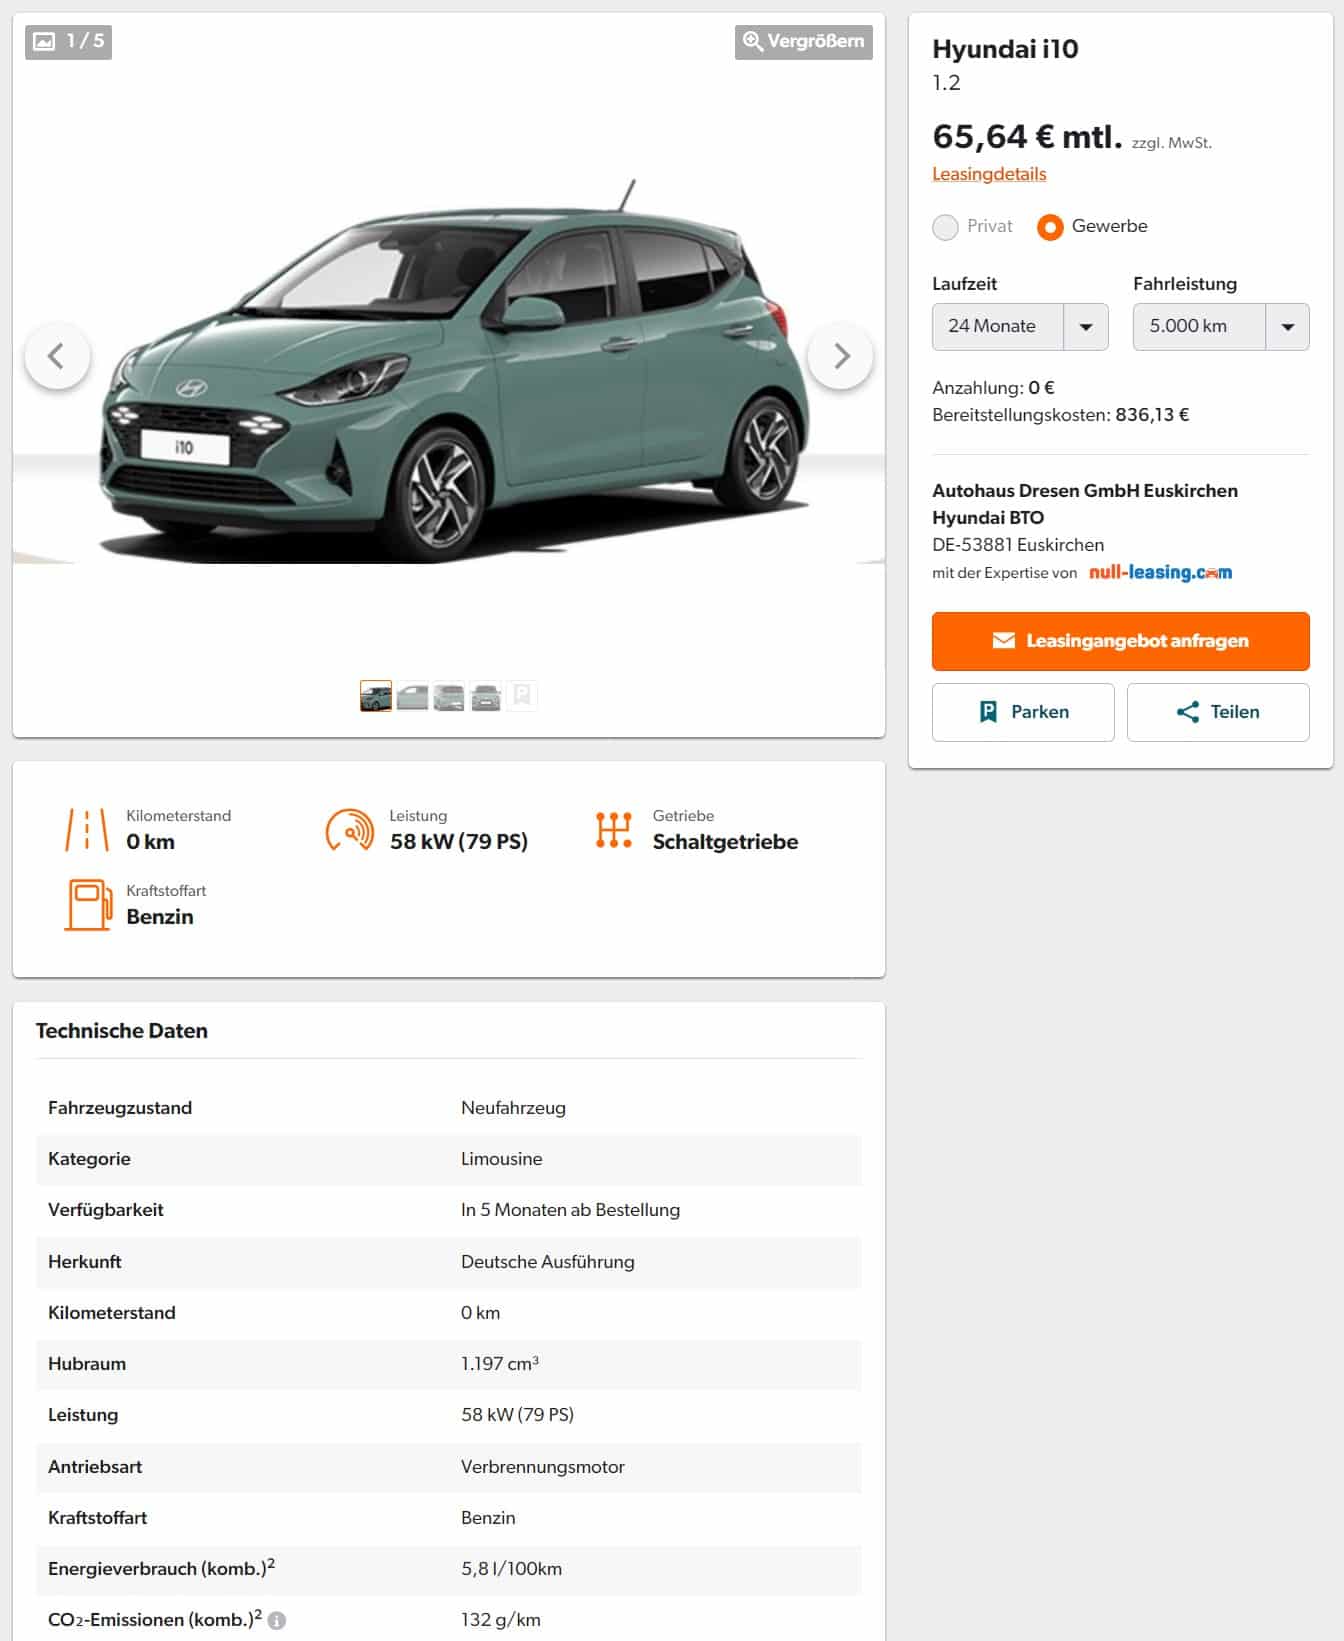
Task: Click the CO2-Emissionen info icon
Action: (x=277, y=1620)
